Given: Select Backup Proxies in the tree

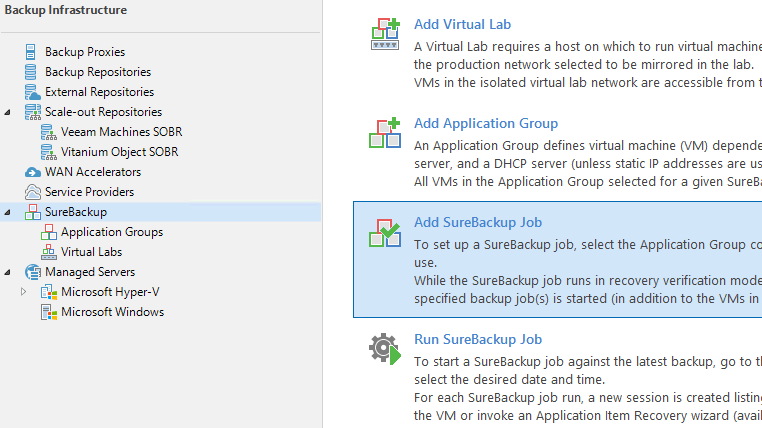Looking at the screenshot, I should coord(85,52).
